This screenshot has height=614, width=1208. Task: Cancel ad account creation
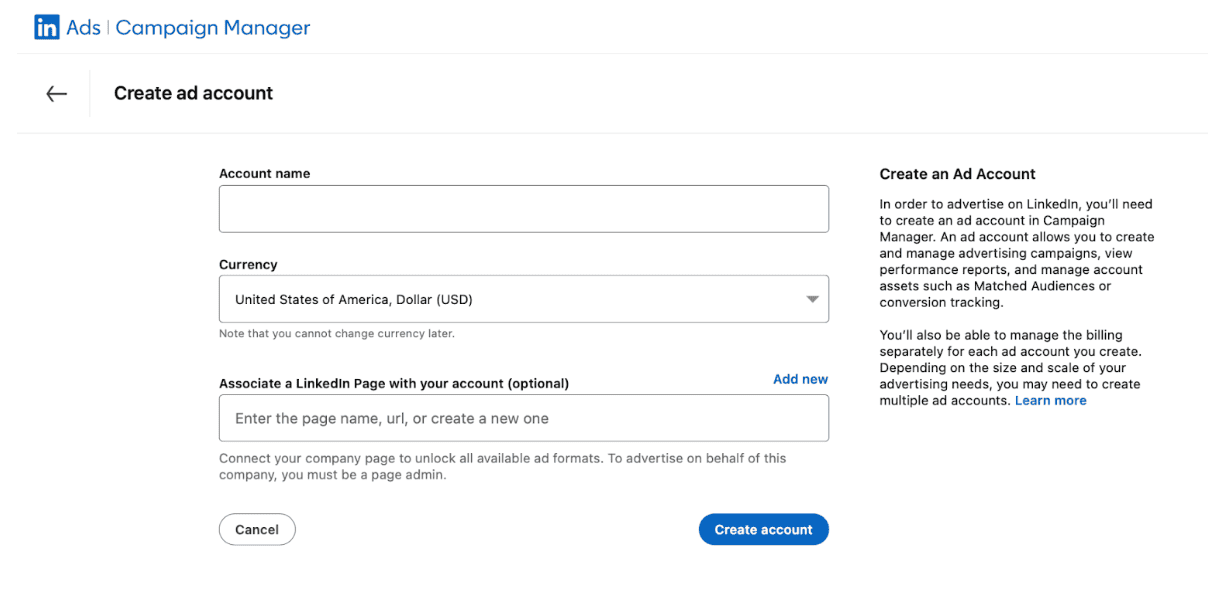tap(257, 529)
